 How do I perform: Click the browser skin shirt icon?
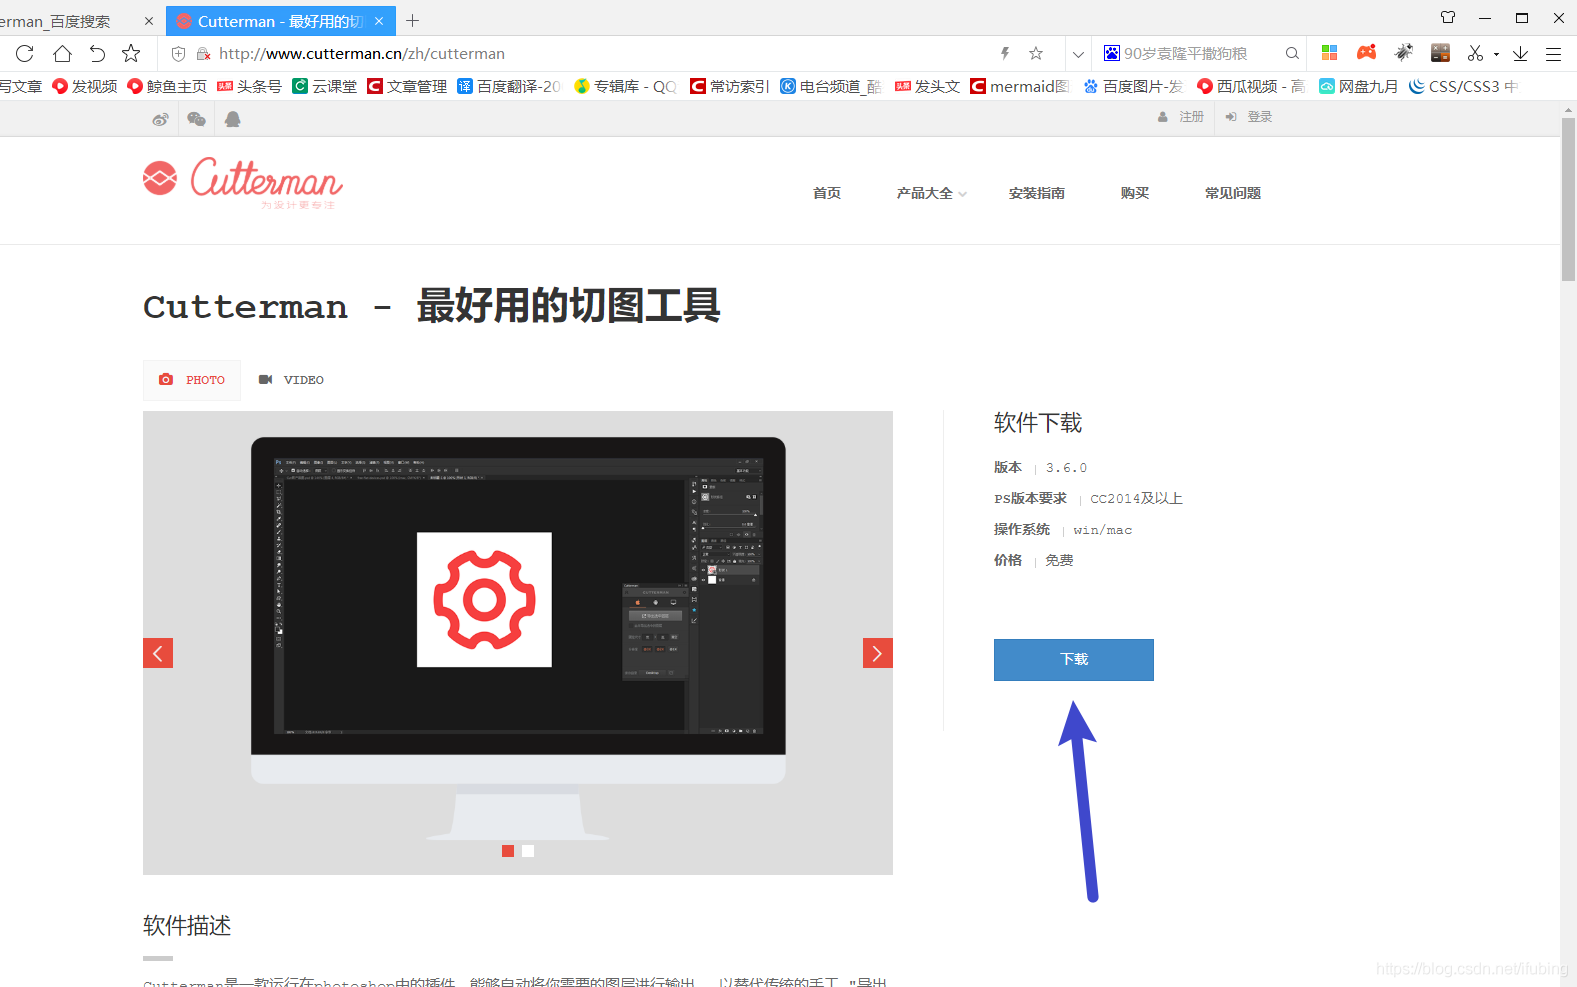coord(1447,18)
